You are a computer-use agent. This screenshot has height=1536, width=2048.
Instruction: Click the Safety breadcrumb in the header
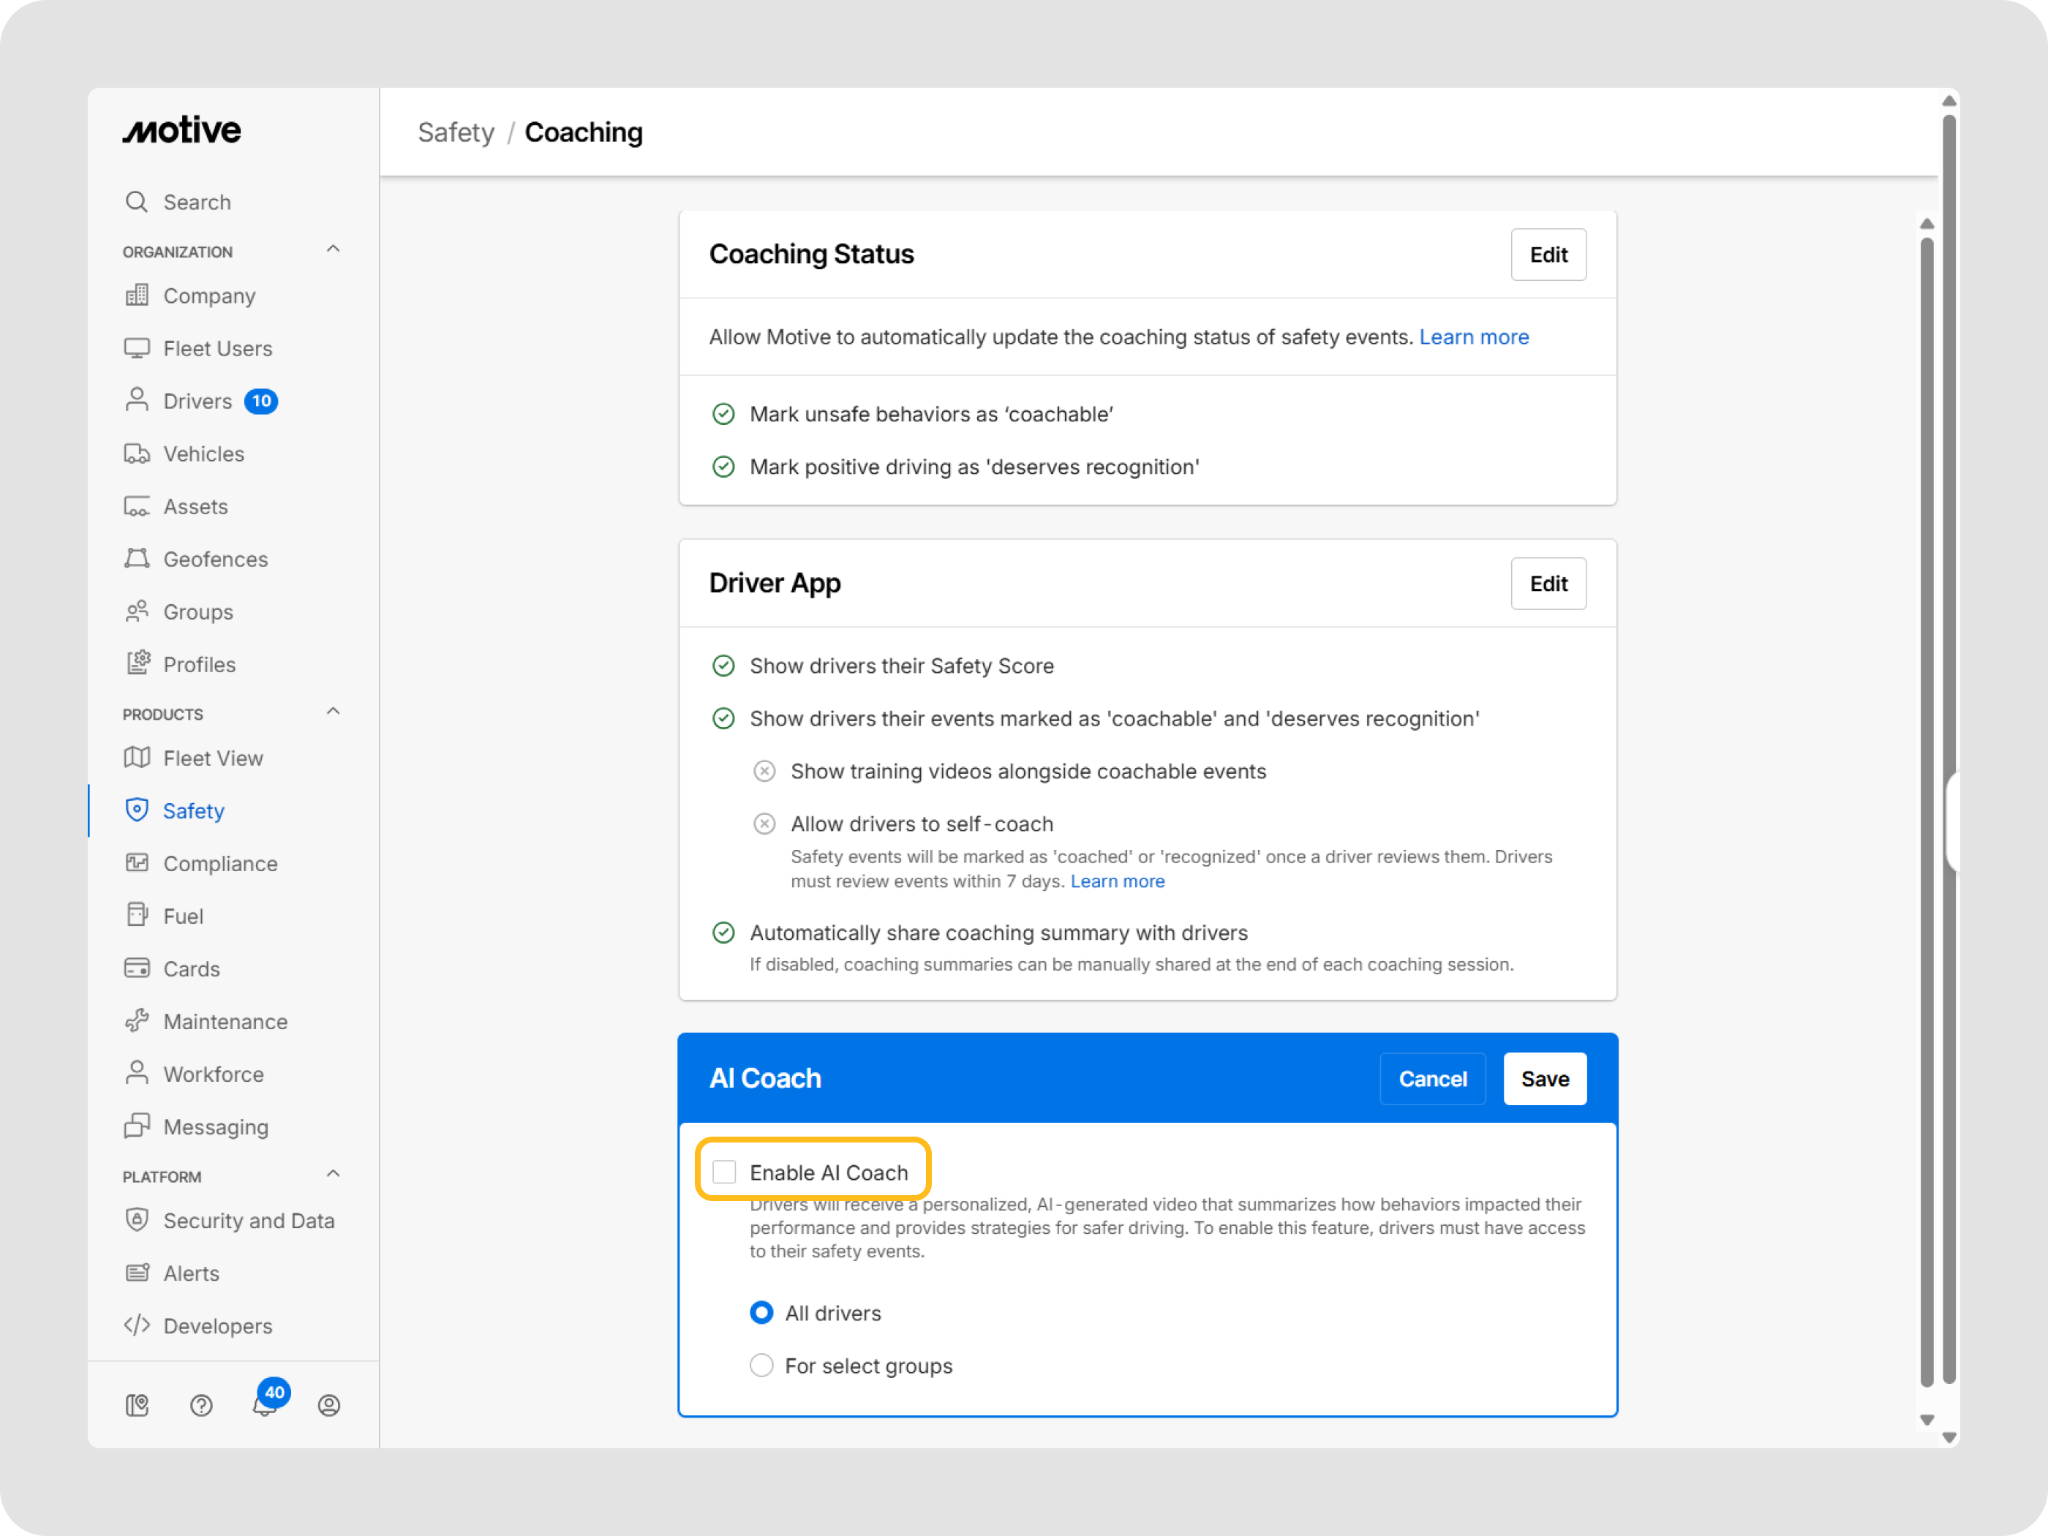point(456,133)
